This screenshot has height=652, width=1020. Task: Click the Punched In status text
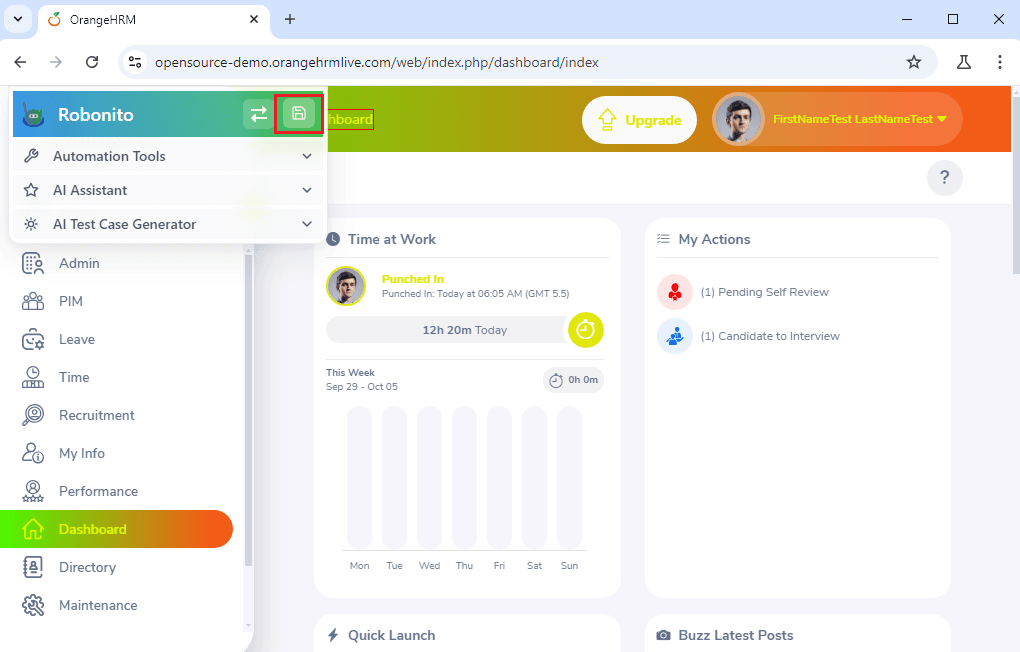coord(412,278)
